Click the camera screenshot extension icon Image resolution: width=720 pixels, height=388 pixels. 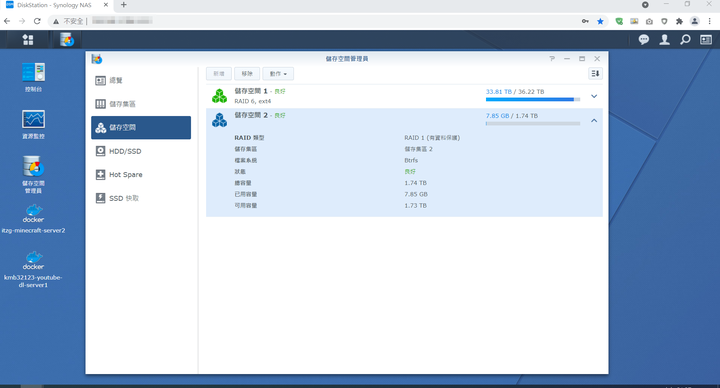649,21
